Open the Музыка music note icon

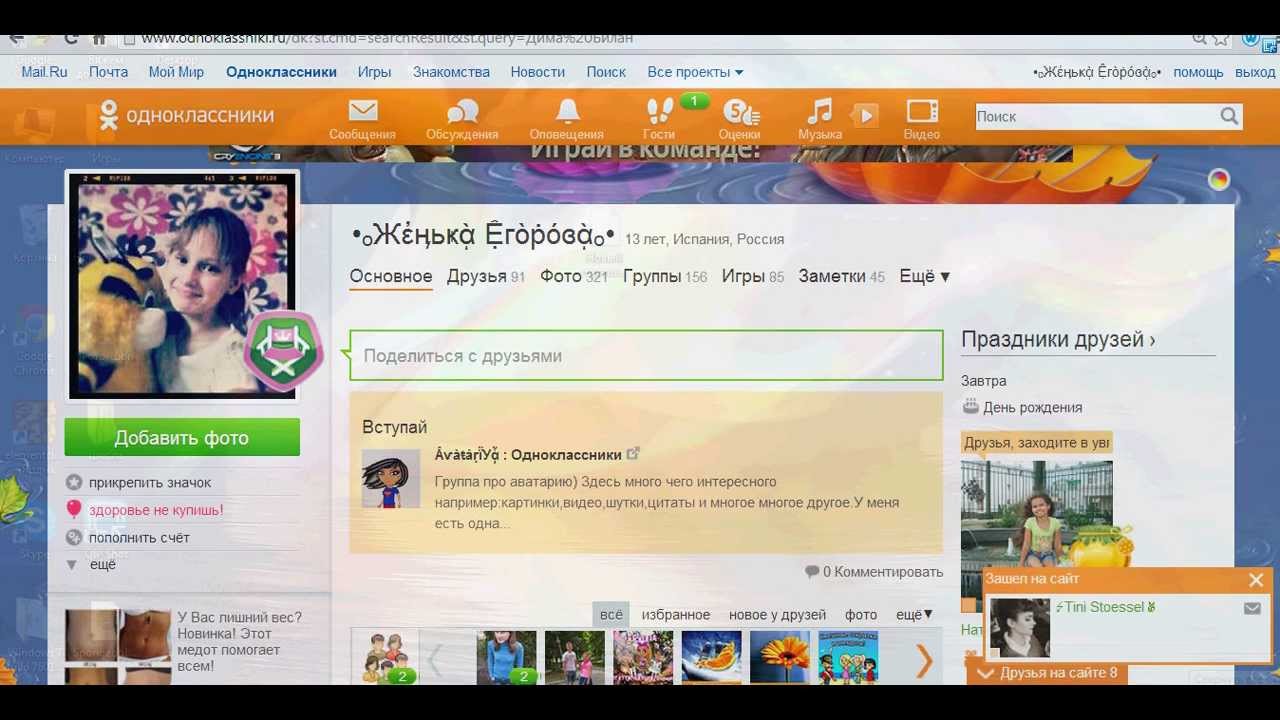pyautogui.click(x=819, y=112)
